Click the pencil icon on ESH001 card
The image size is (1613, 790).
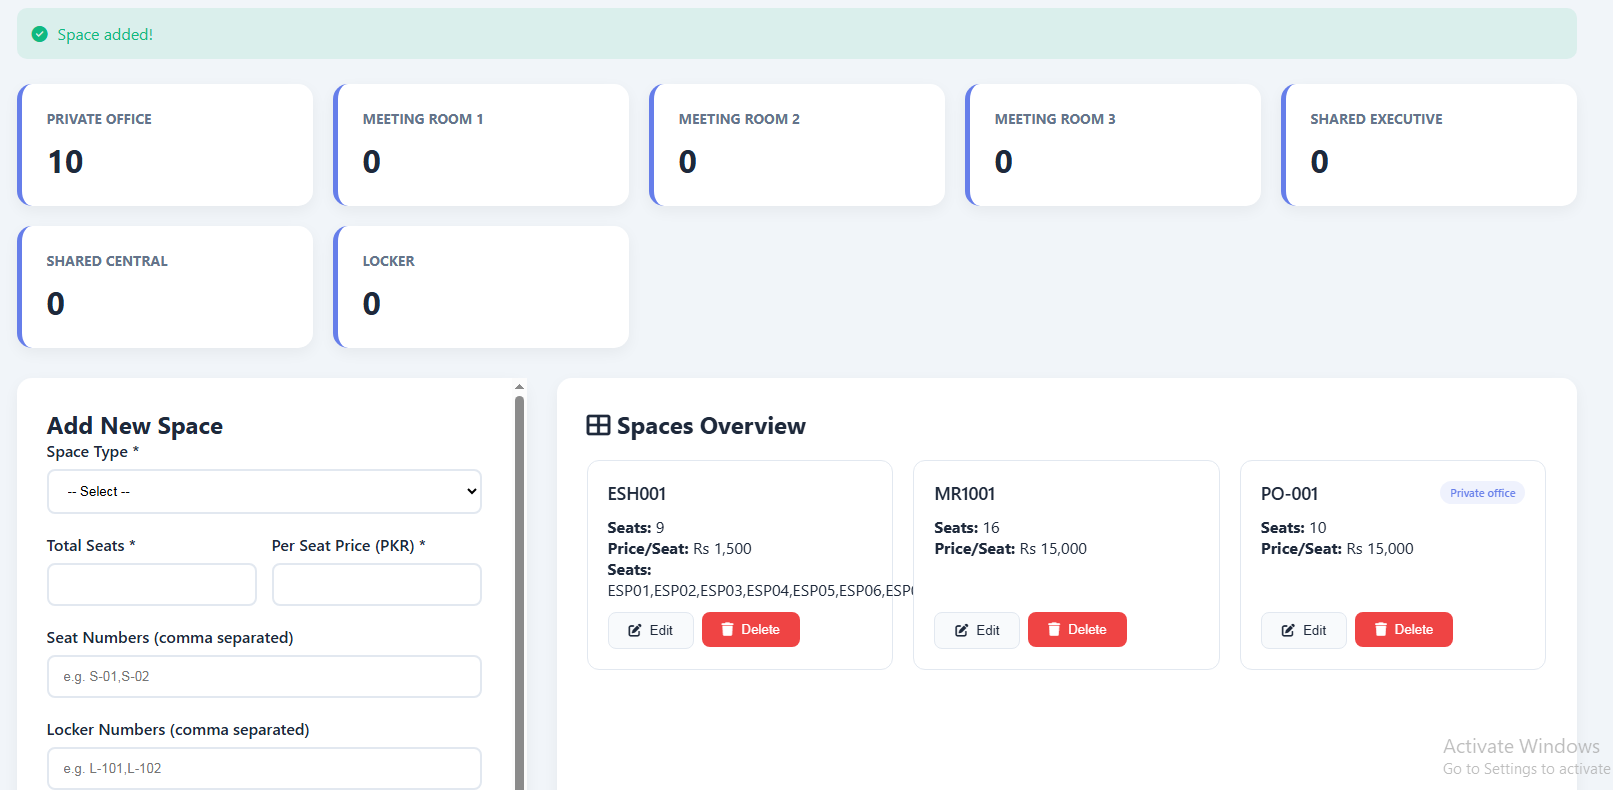635,631
